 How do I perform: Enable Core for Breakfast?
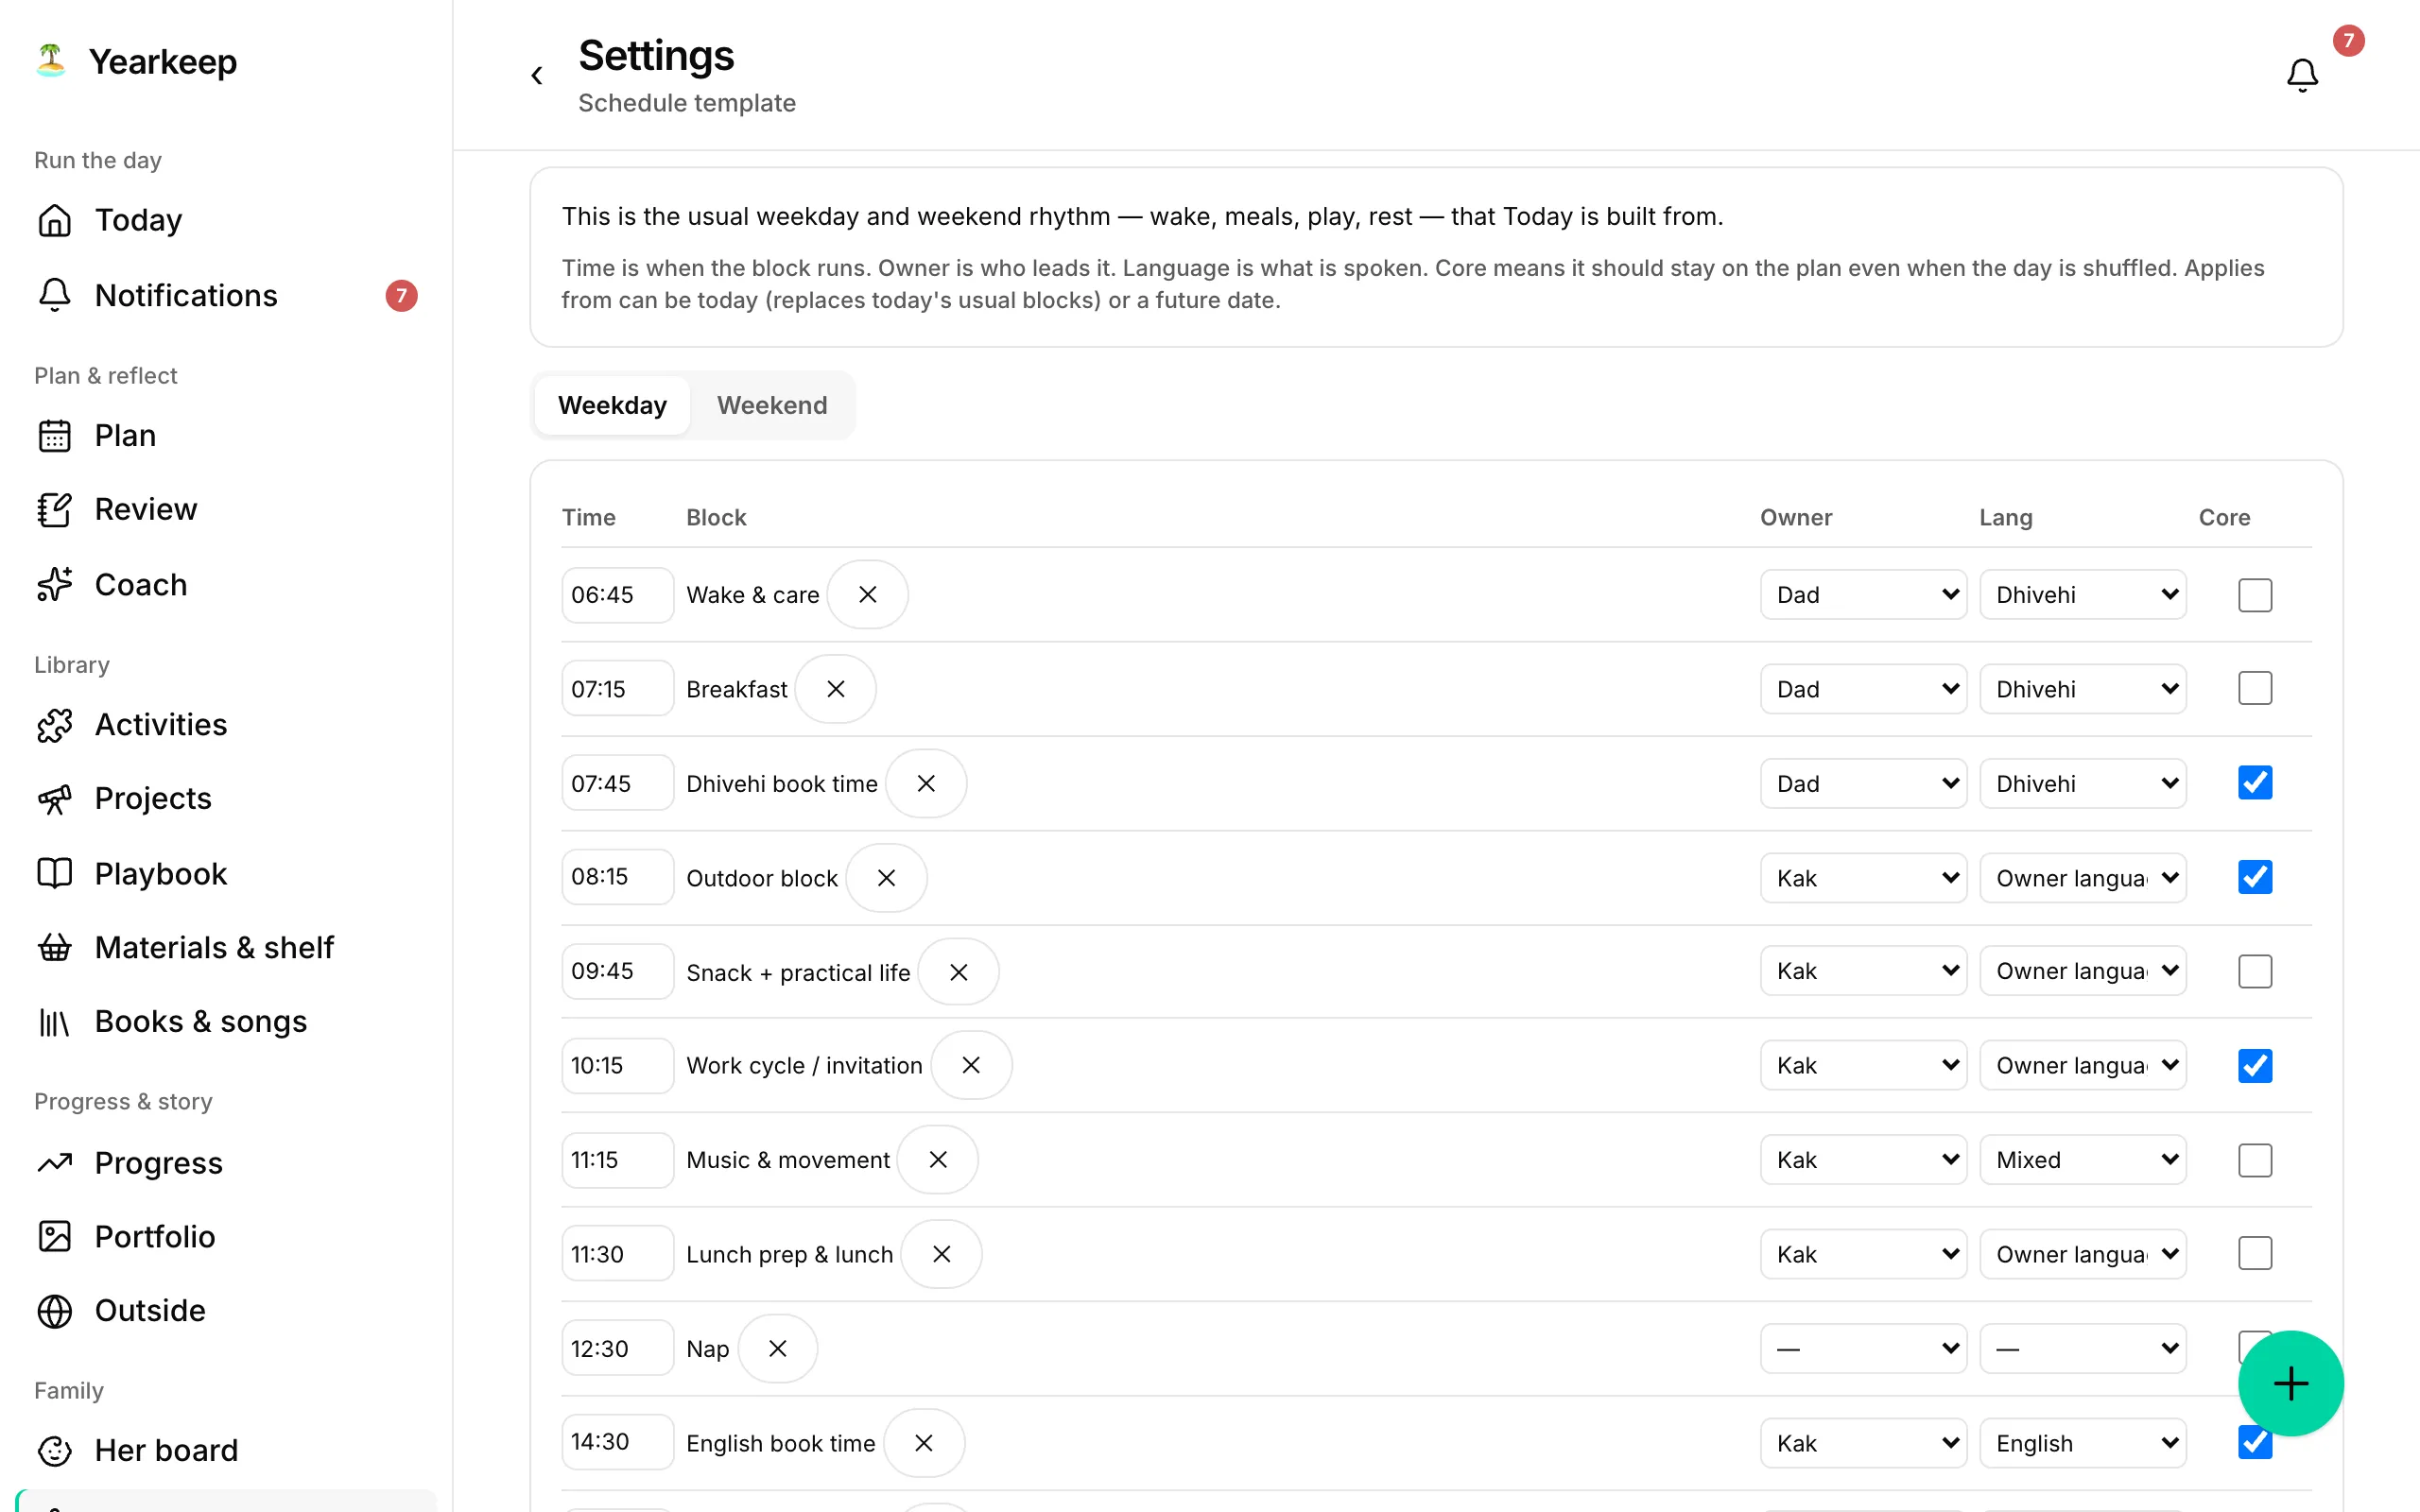[x=2255, y=688]
